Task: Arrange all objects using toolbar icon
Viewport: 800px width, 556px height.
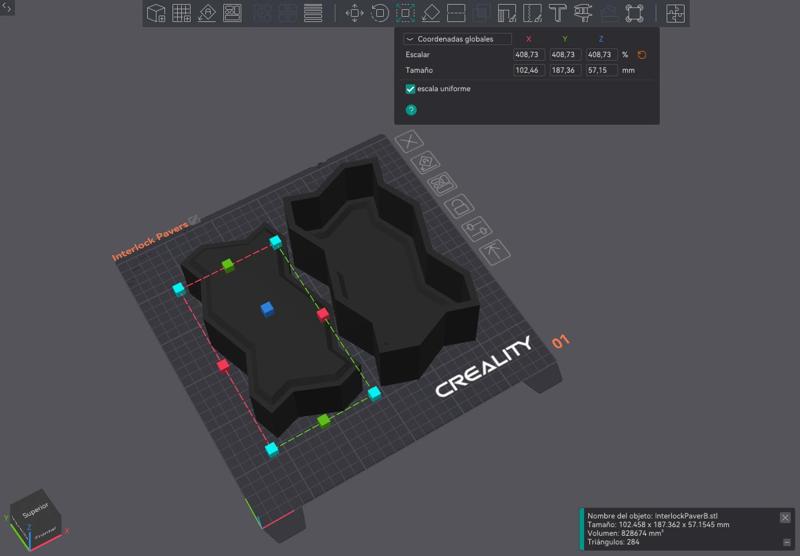Action: [232, 13]
